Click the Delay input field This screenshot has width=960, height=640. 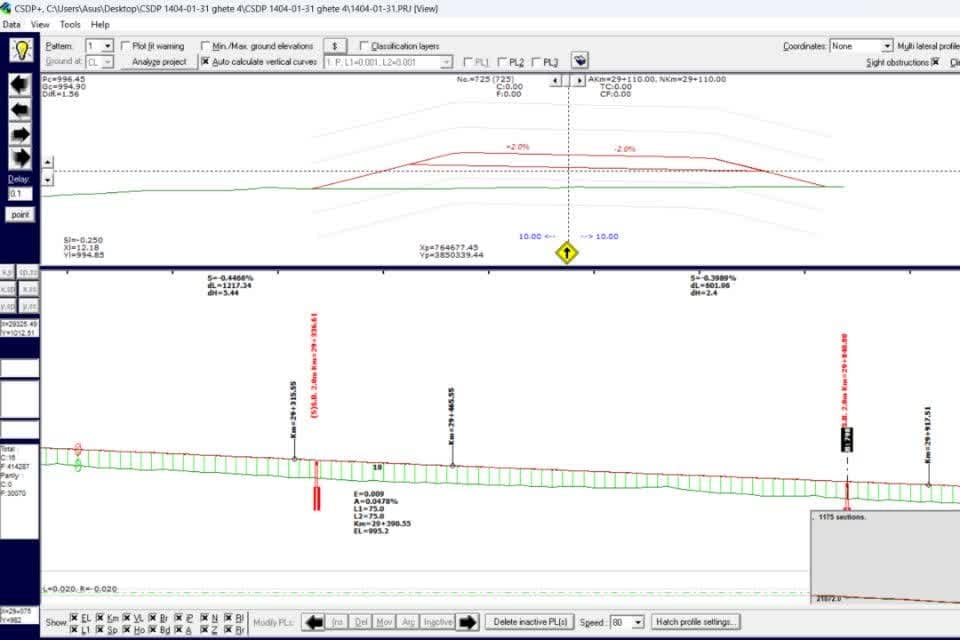click(20, 194)
